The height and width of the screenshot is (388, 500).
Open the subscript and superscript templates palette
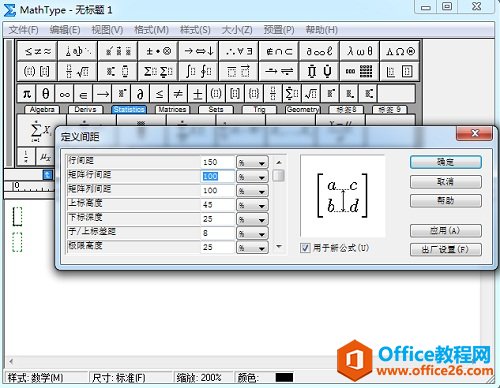pyautogui.click(x=118, y=71)
